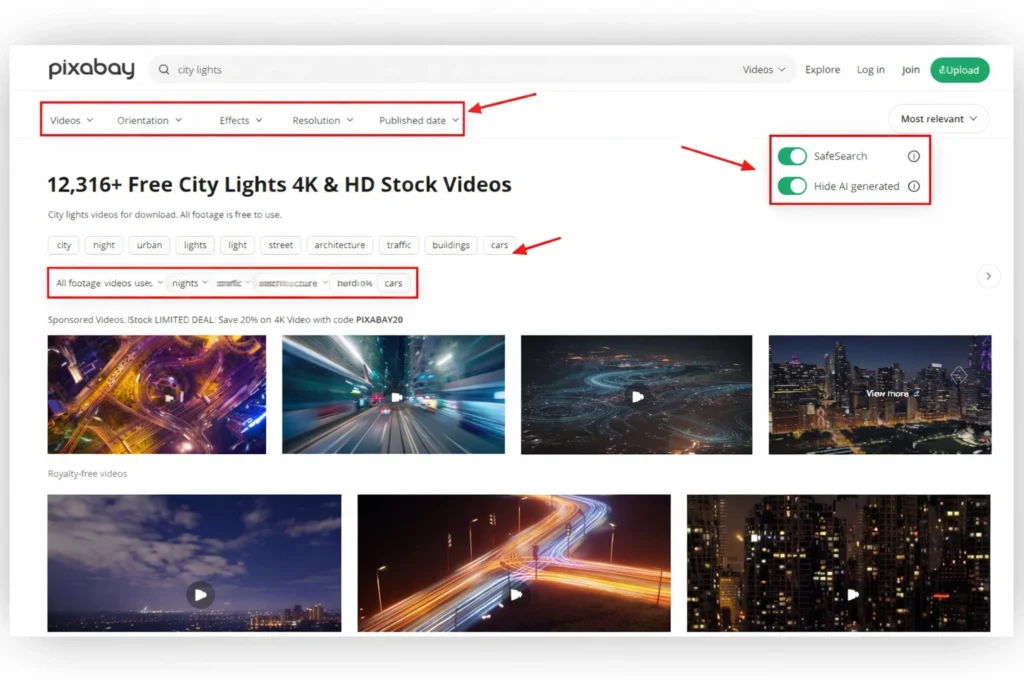Click the city lights search field
Screen dimensions: 1024x683
450,70
